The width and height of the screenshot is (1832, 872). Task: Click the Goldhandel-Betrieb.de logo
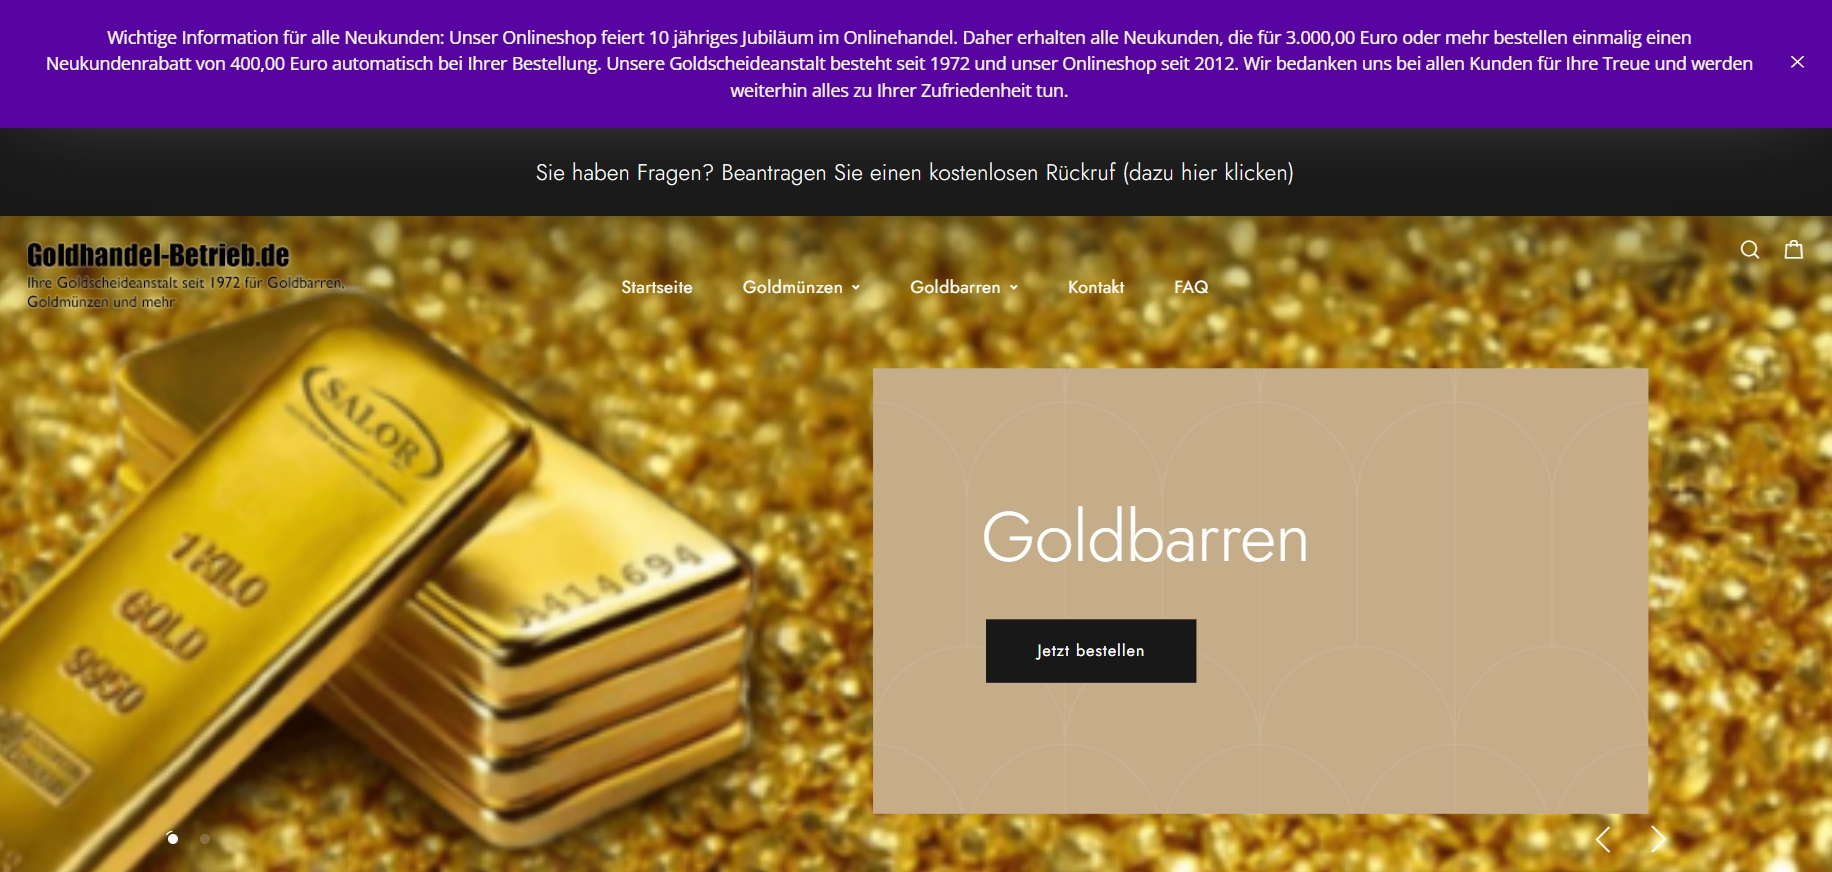pyautogui.click(x=158, y=255)
